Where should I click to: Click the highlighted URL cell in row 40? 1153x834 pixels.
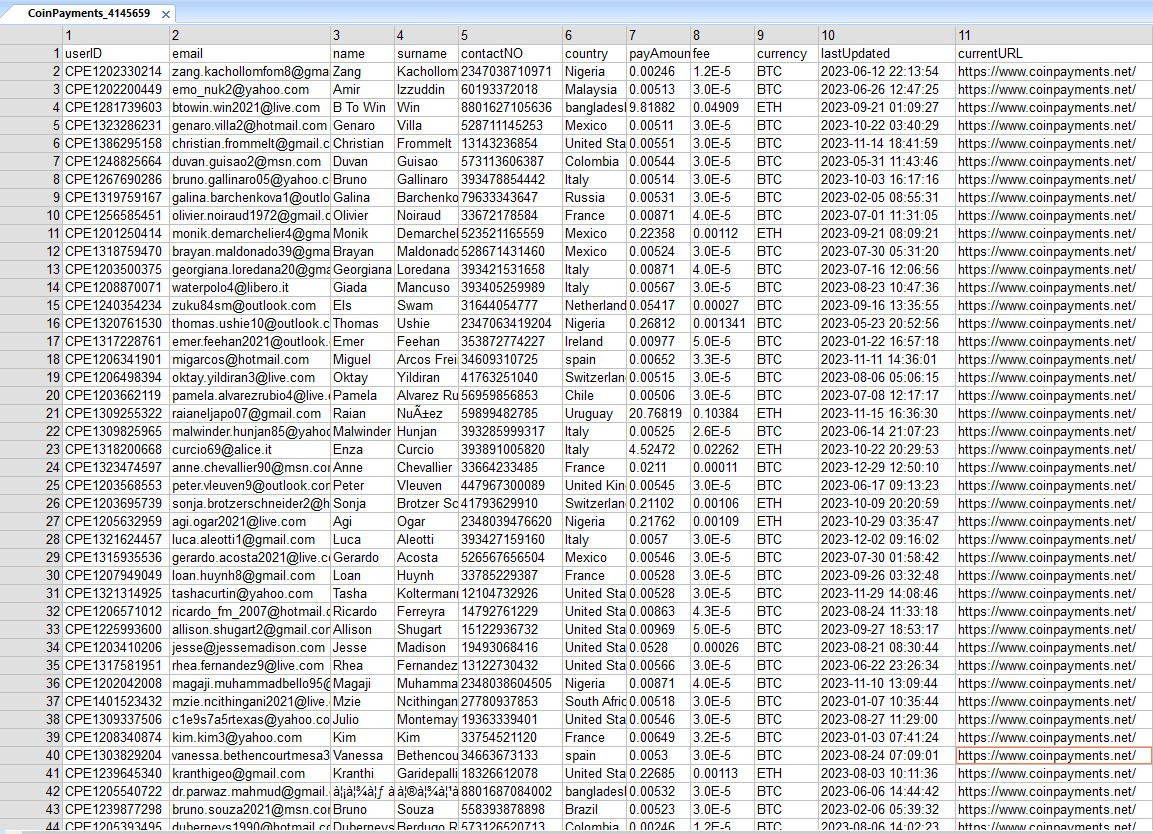point(1054,756)
